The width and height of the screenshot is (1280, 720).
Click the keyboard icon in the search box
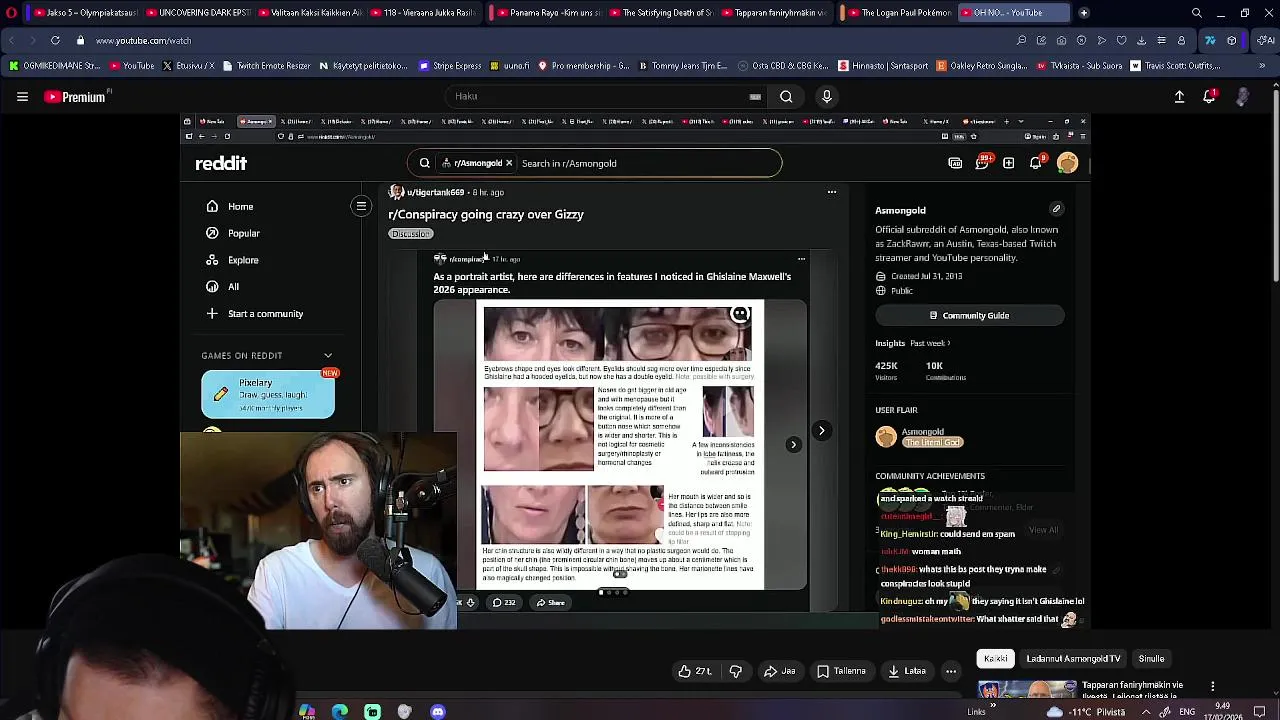755,97
